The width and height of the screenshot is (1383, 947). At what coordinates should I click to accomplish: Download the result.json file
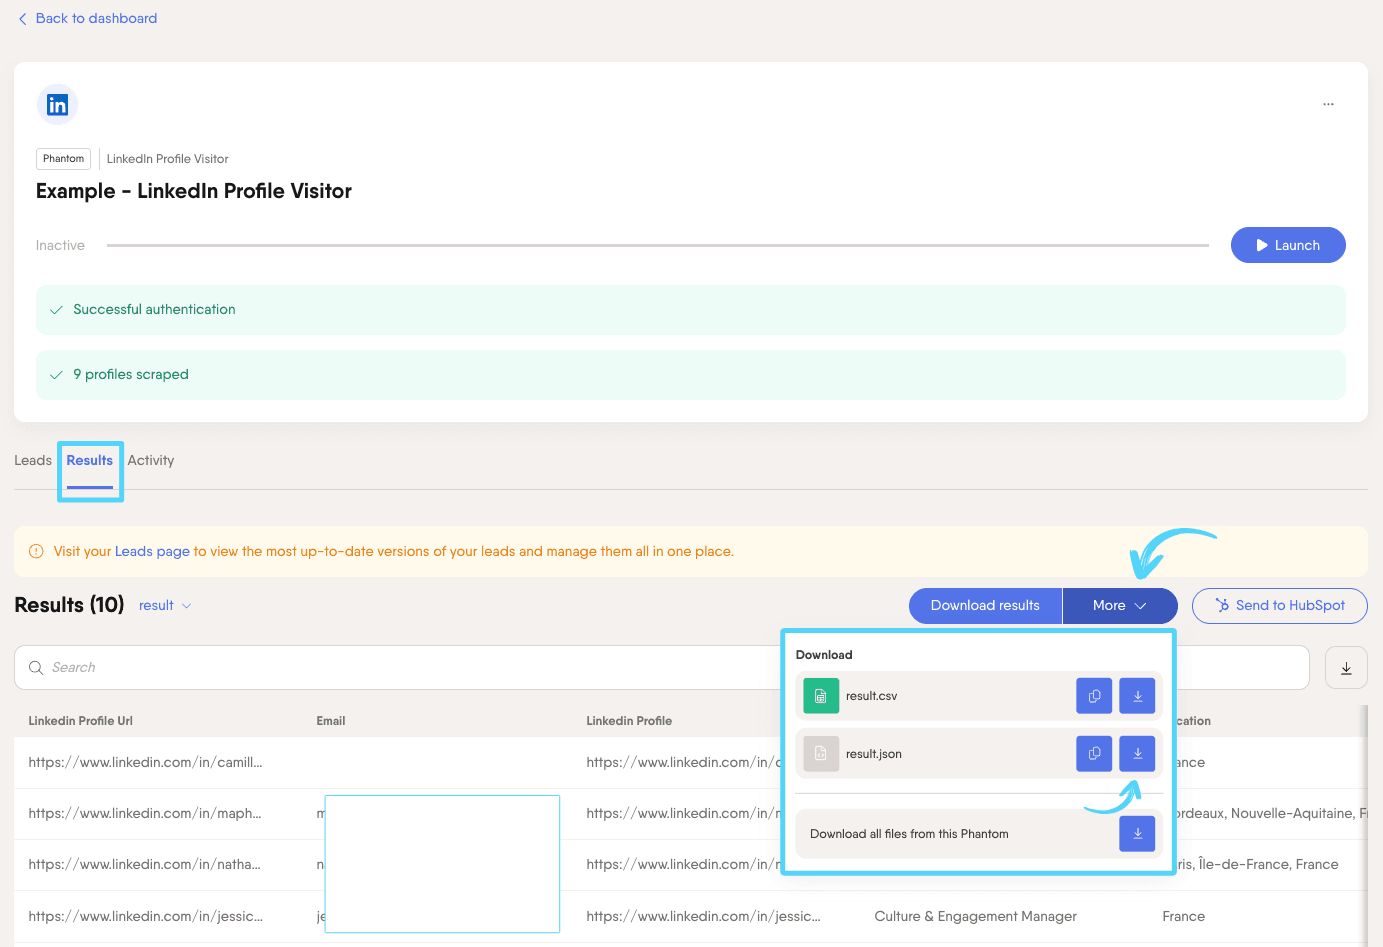[x=1137, y=754]
